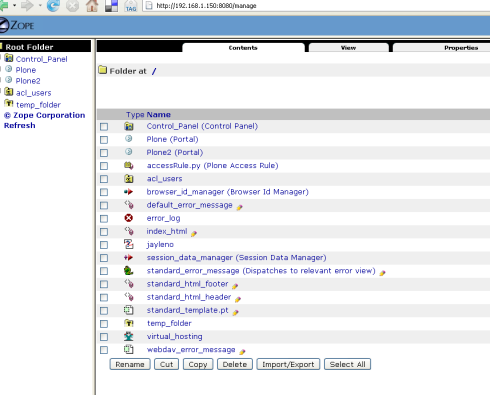The image size is (490, 395).
Task: Click the Plone portal icon in the list
Action: [129, 139]
